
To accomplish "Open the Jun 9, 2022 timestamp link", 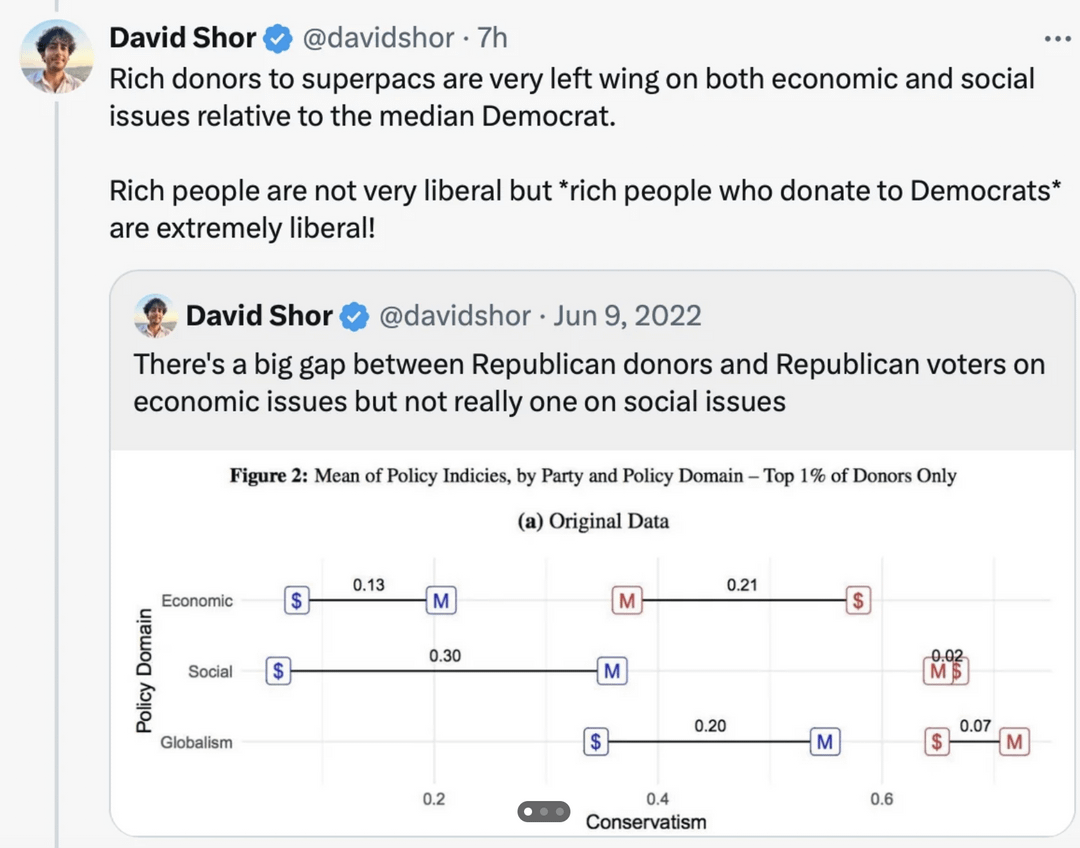I will pos(627,316).
